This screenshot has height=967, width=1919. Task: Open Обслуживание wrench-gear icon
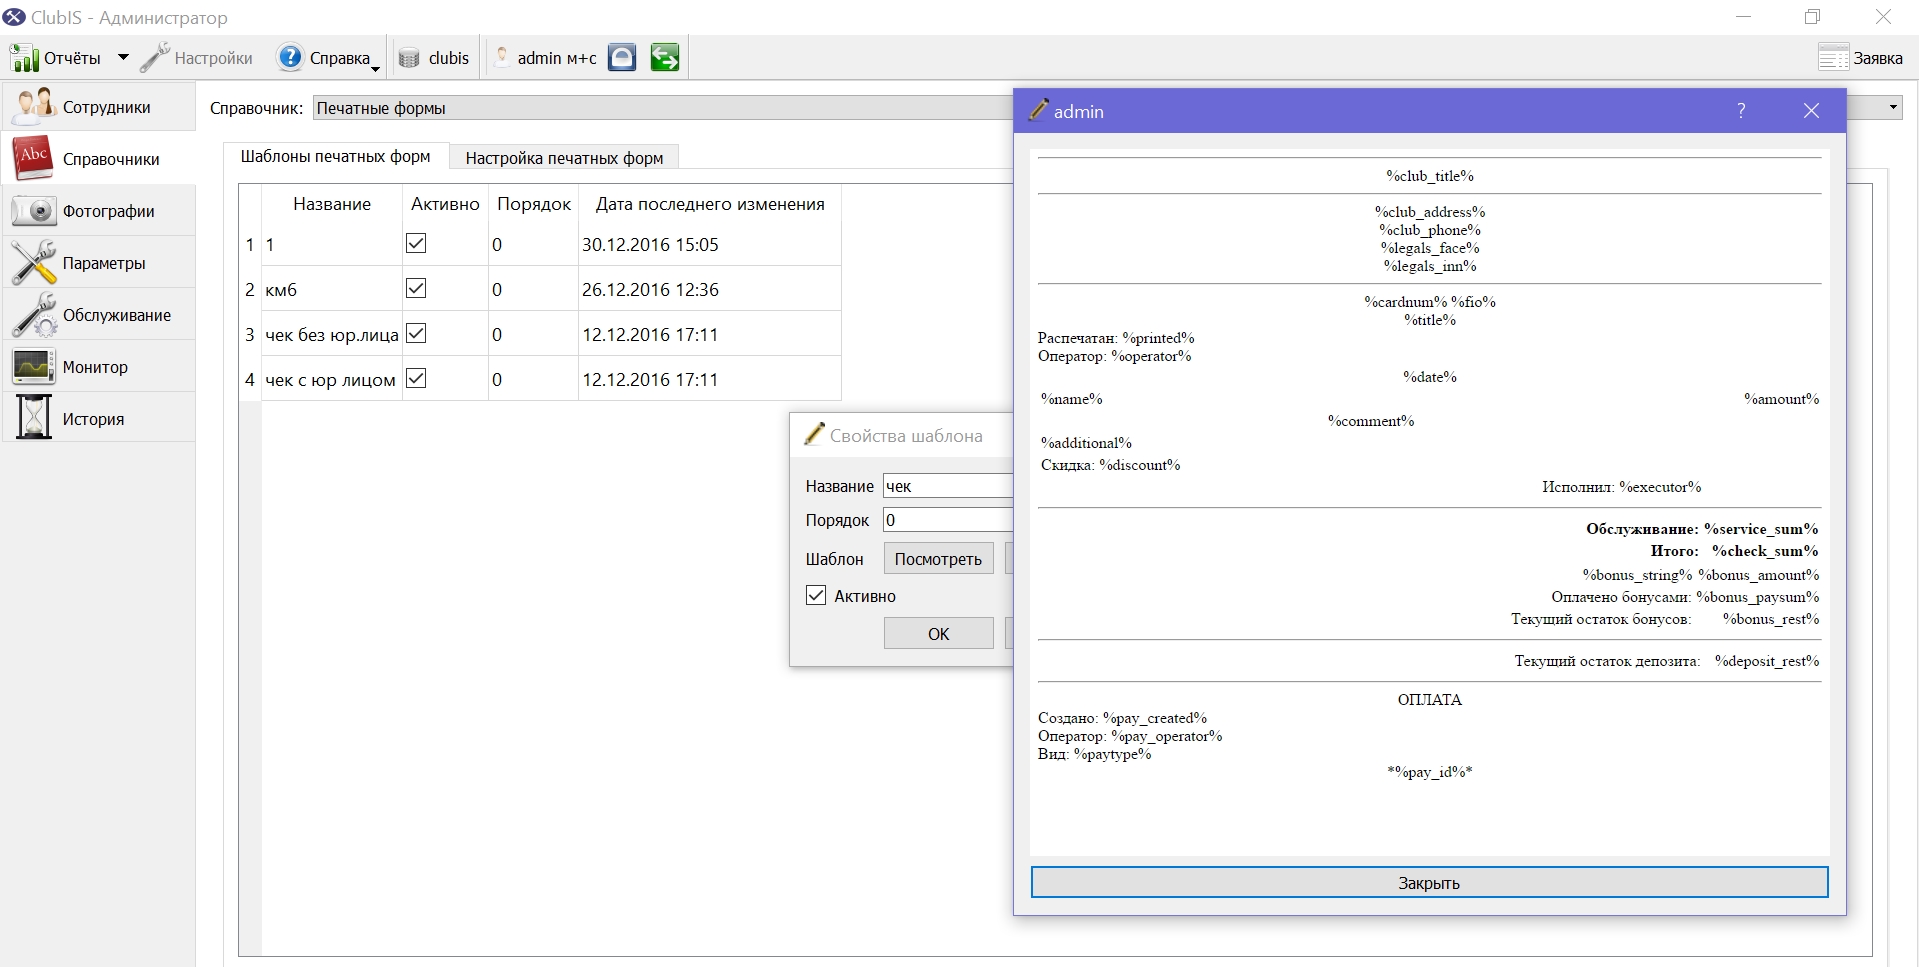[x=33, y=315]
